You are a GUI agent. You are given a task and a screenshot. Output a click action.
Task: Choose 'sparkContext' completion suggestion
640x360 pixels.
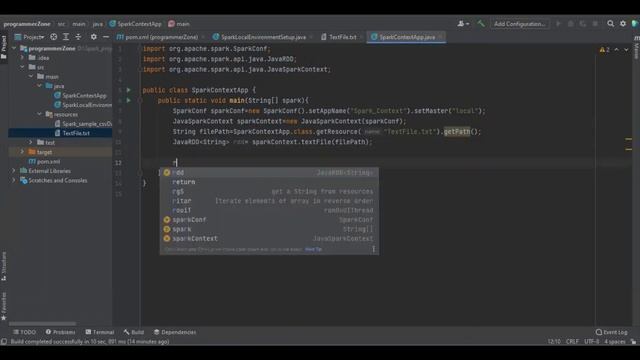pyautogui.click(x=269, y=239)
